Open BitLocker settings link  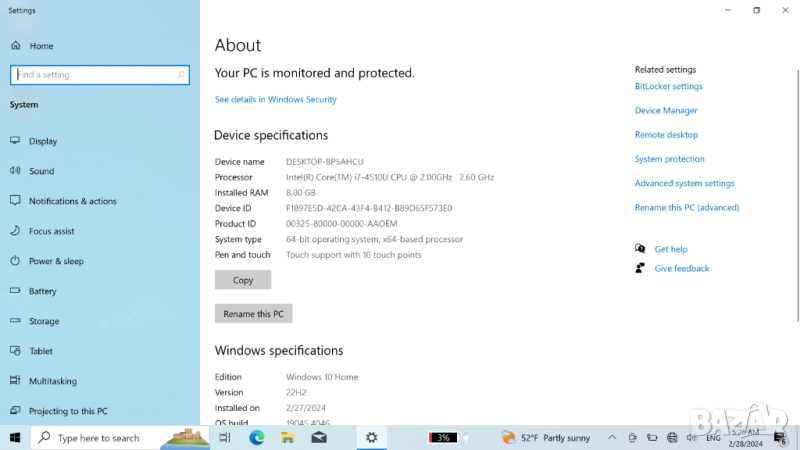[668, 87]
